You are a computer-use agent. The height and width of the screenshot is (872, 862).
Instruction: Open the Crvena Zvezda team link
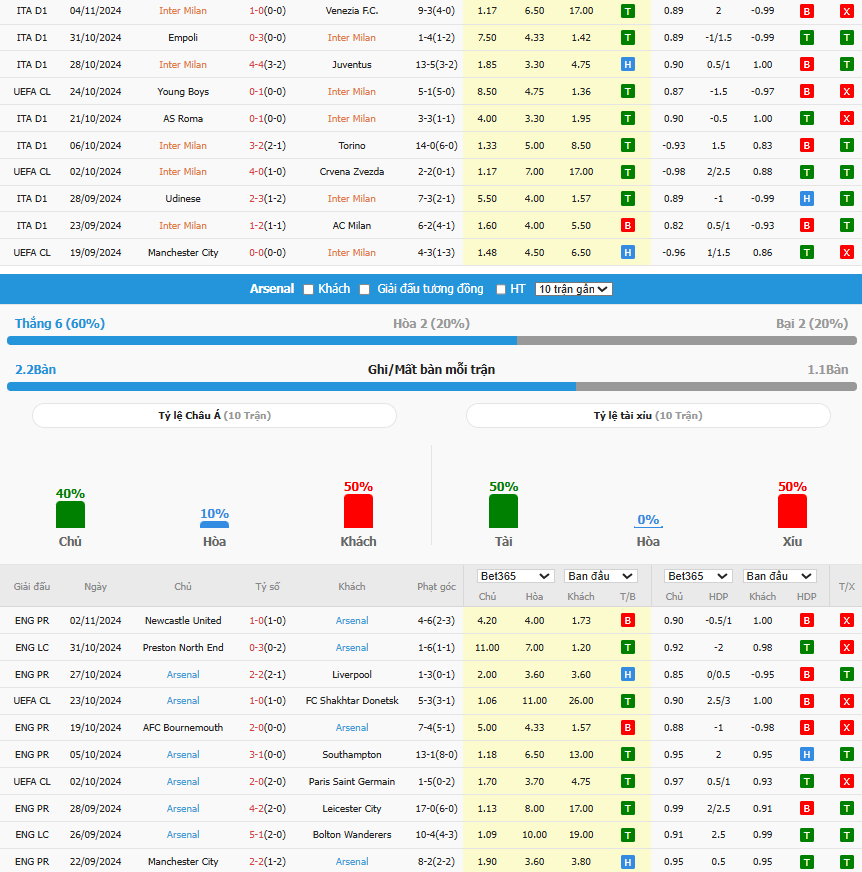pyautogui.click(x=351, y=172)
